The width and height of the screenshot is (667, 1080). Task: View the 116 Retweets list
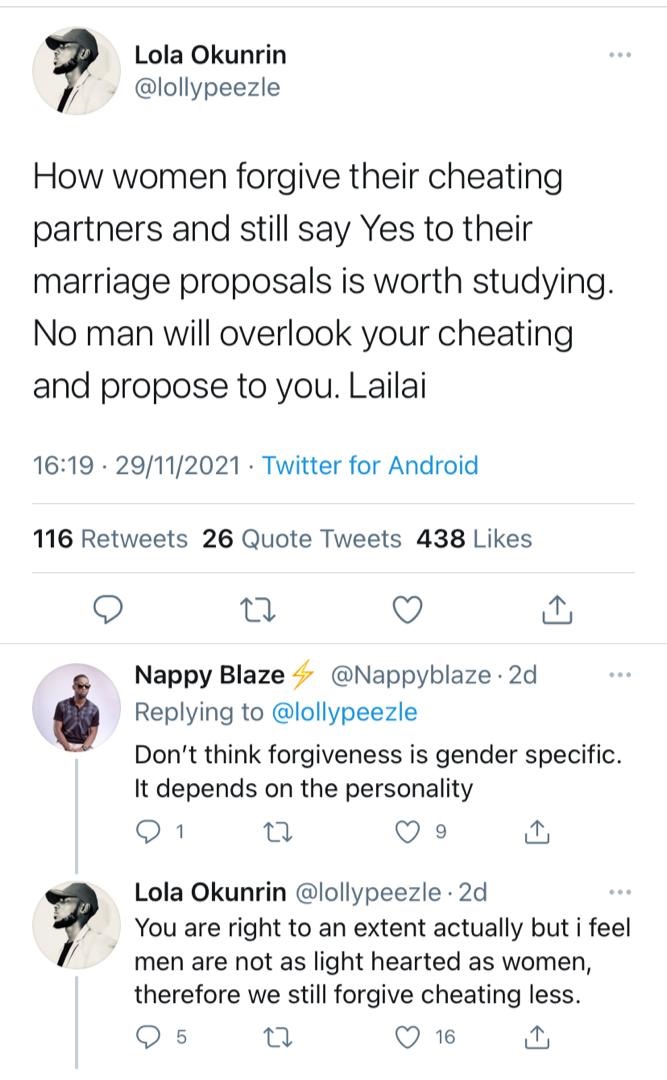click(110, 539)
